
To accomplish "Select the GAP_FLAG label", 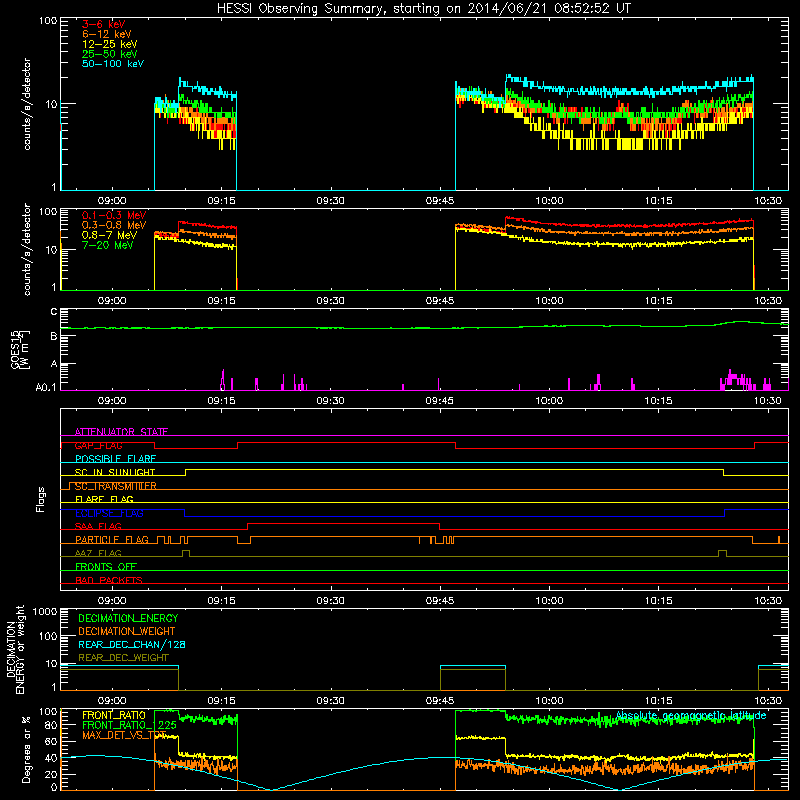I will (98, 445).
